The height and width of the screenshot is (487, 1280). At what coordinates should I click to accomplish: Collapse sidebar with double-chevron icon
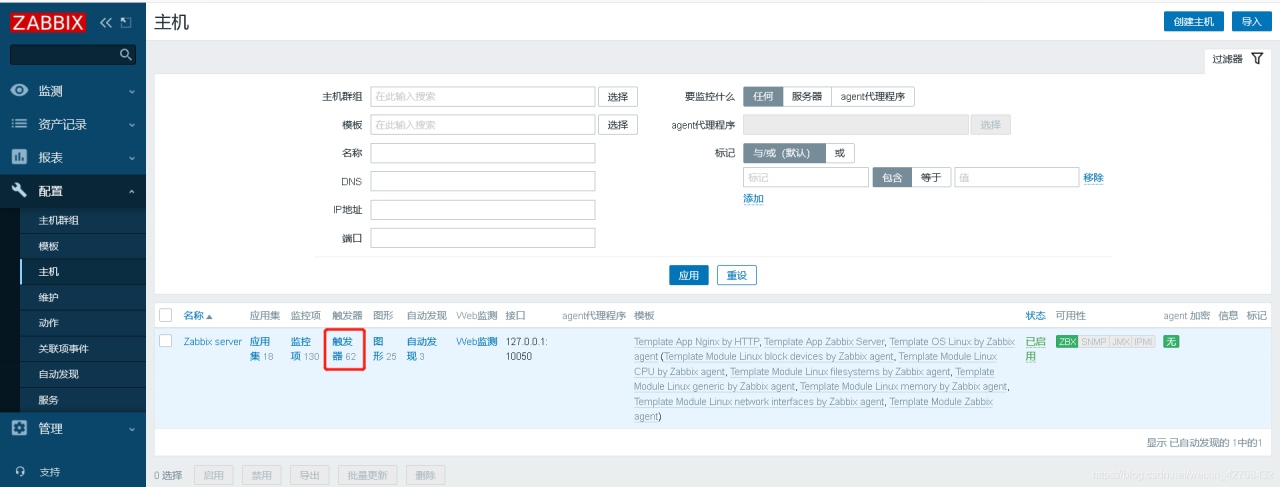coord(106,21)
